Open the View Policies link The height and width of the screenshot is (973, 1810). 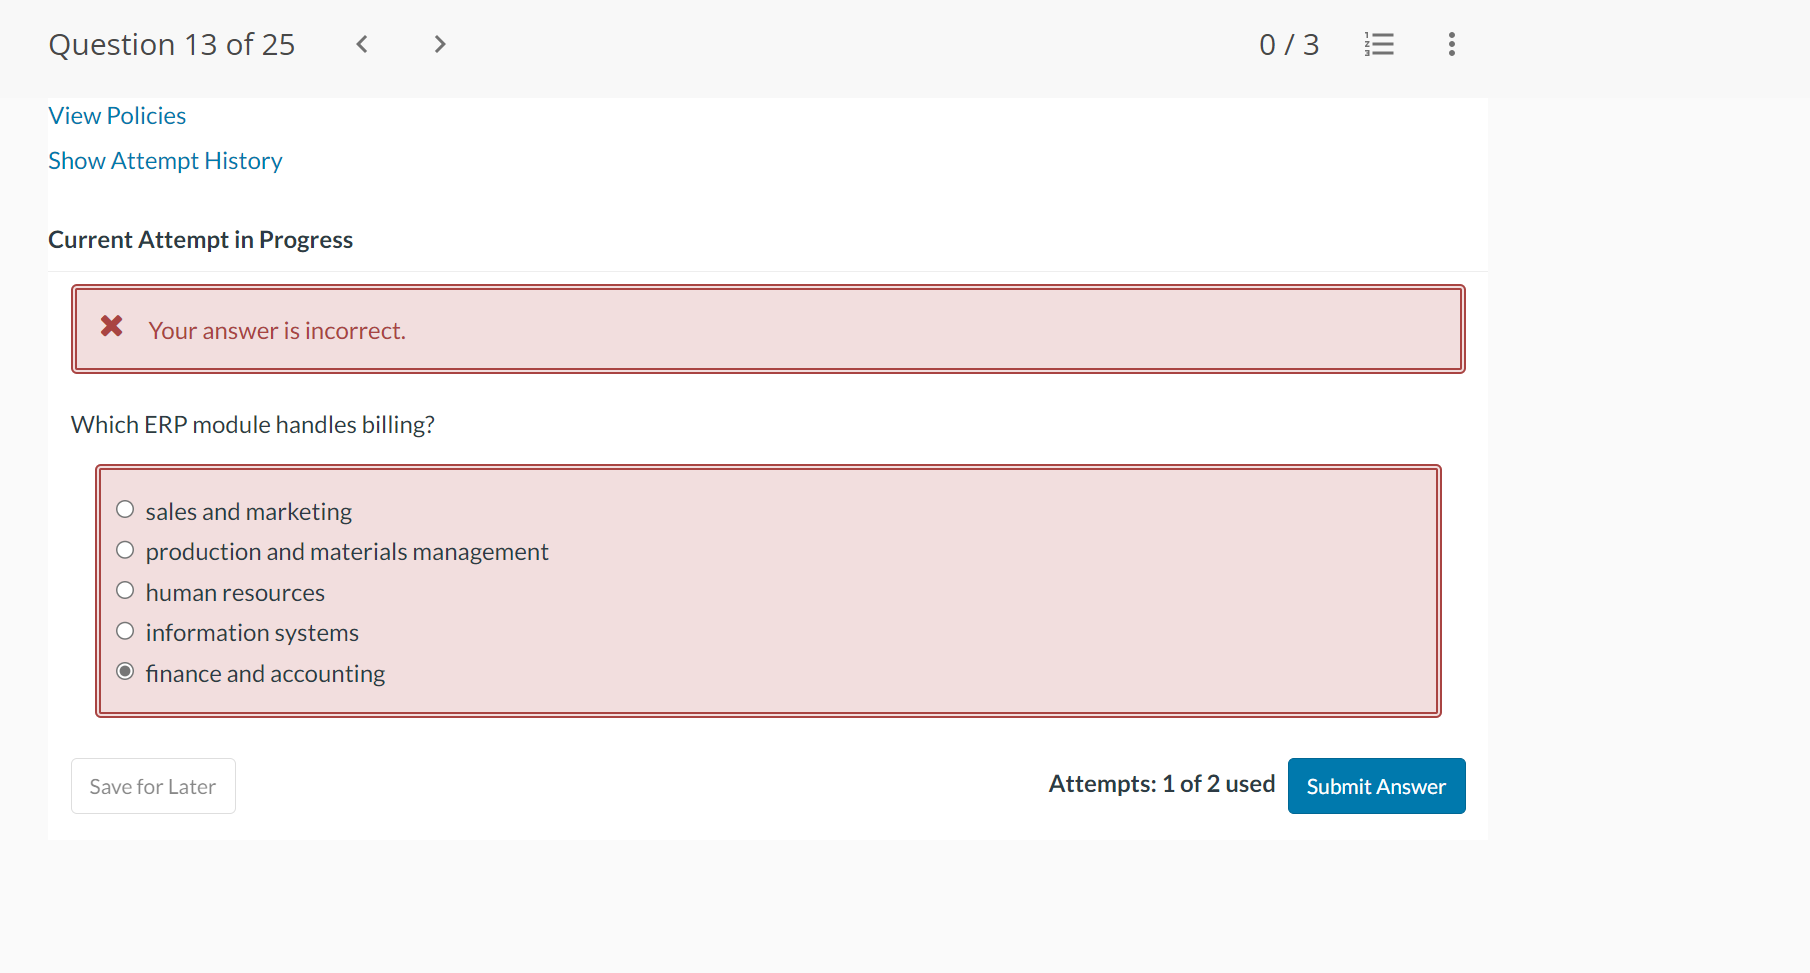tap(117, 115)
